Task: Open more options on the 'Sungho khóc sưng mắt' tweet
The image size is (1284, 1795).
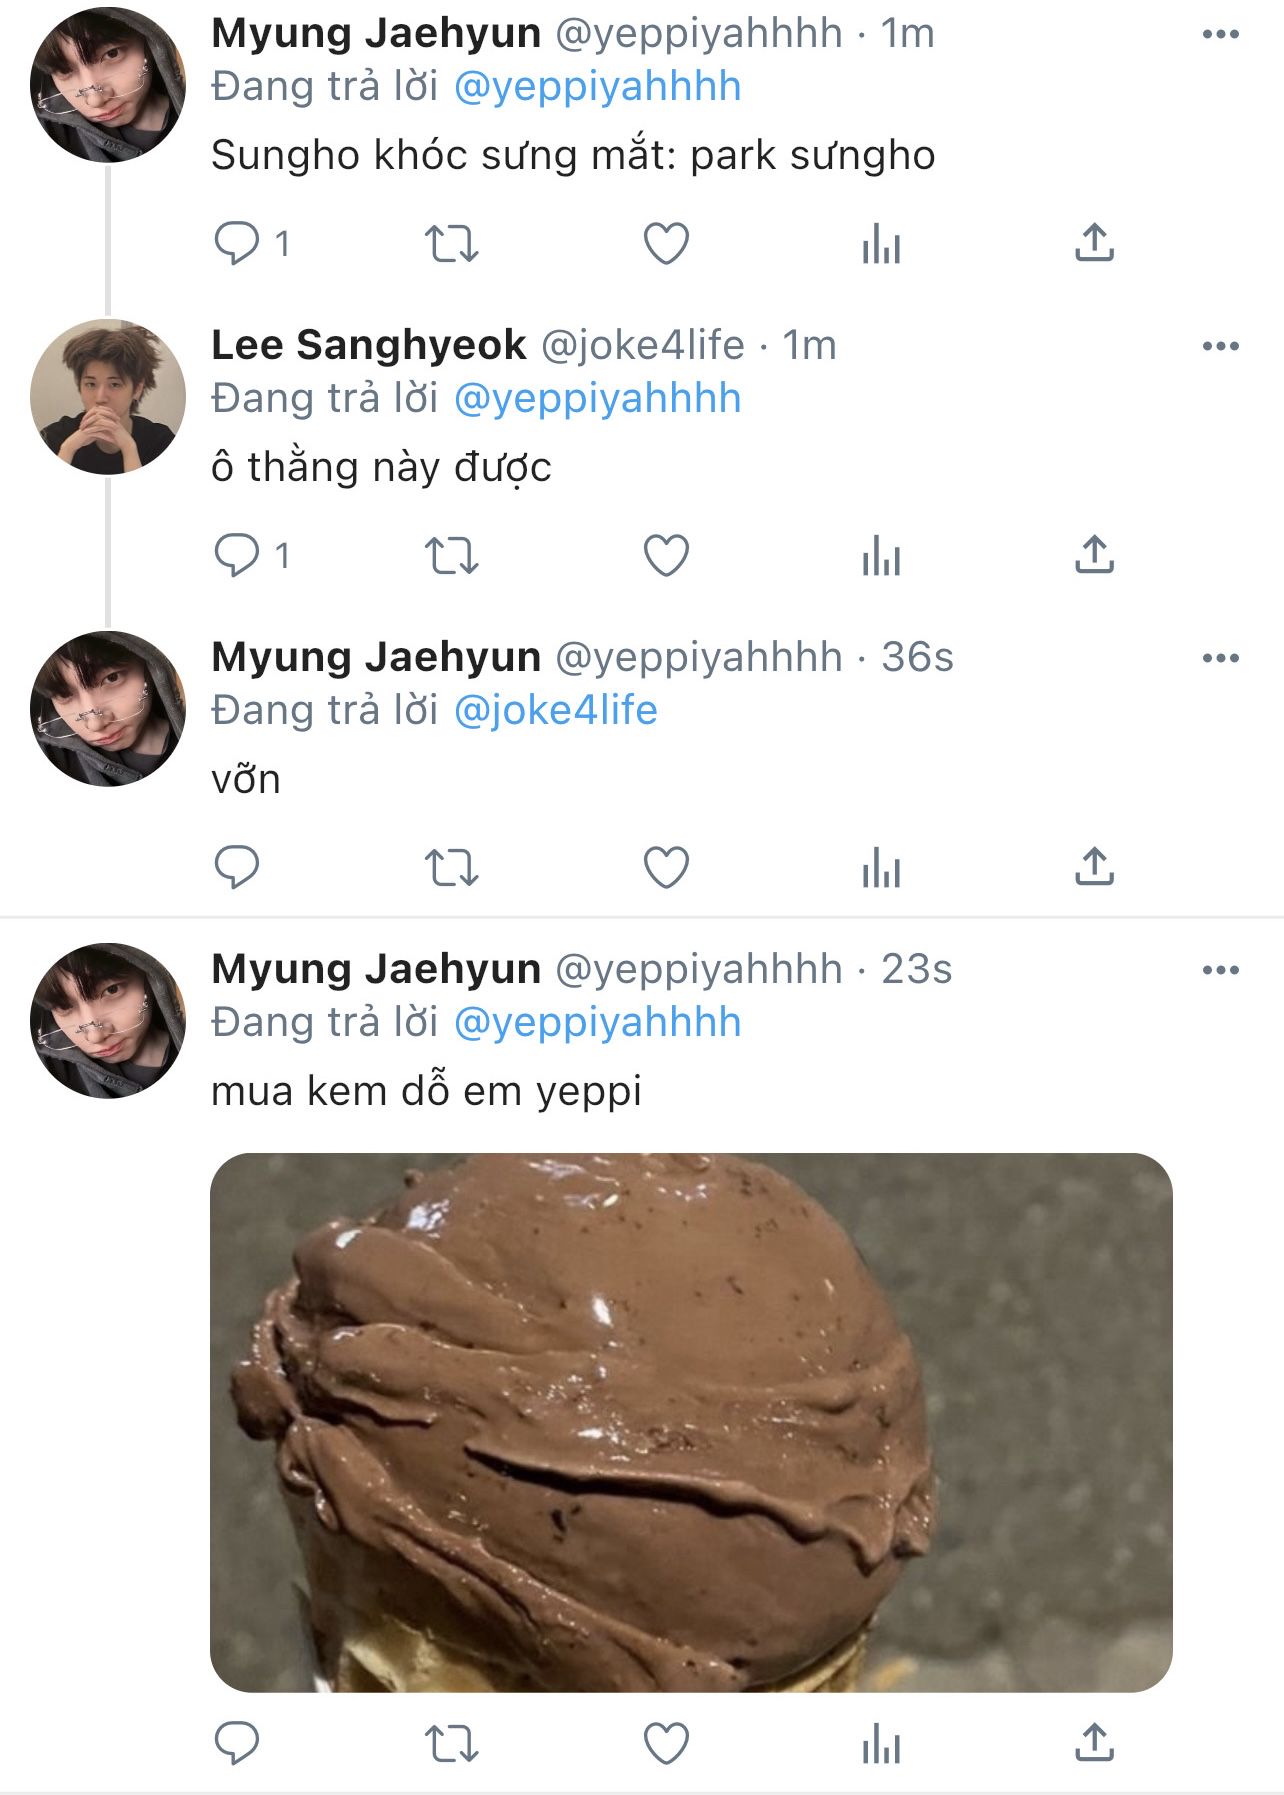Action: click(x=1220, y=34)
